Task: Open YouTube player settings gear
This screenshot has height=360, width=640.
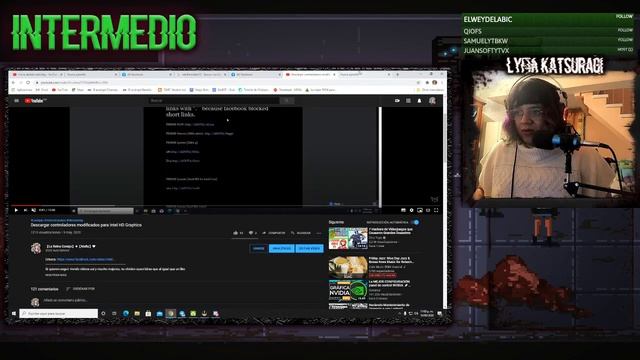Action: (411, 210)
